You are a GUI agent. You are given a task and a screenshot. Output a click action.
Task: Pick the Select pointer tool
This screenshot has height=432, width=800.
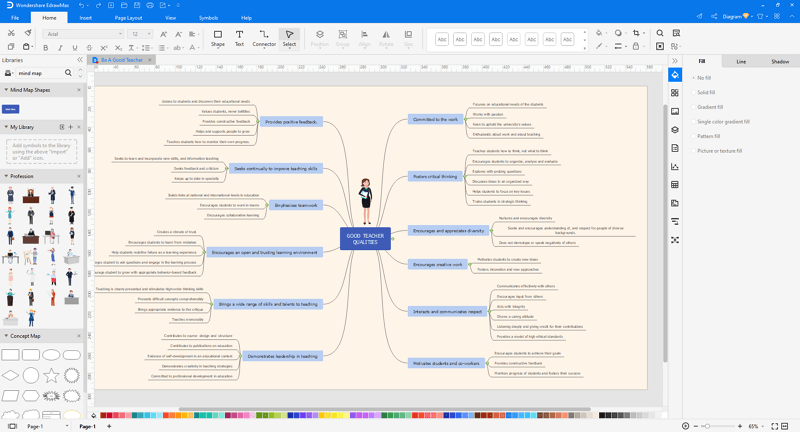point(289,38)
